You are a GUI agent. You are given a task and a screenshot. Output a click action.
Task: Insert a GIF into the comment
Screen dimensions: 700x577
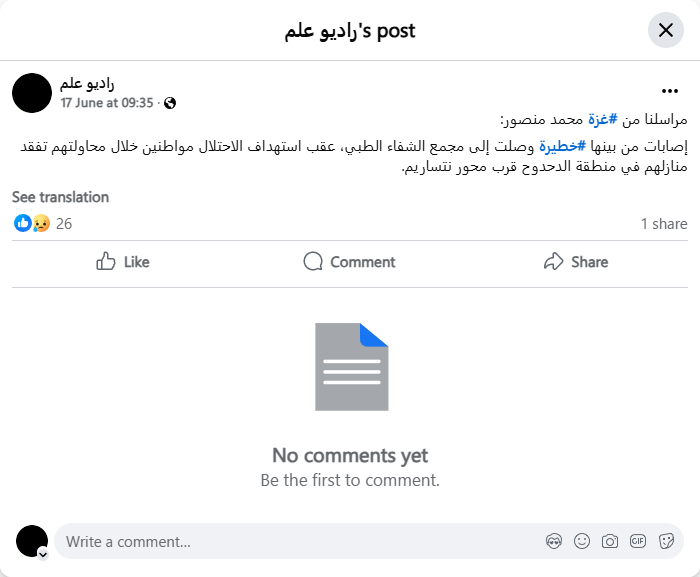point(638,541)
